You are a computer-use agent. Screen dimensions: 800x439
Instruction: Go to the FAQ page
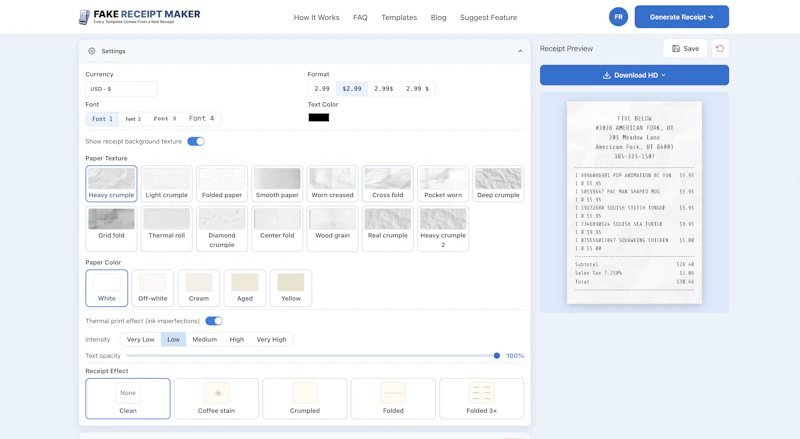coord(360,17)
